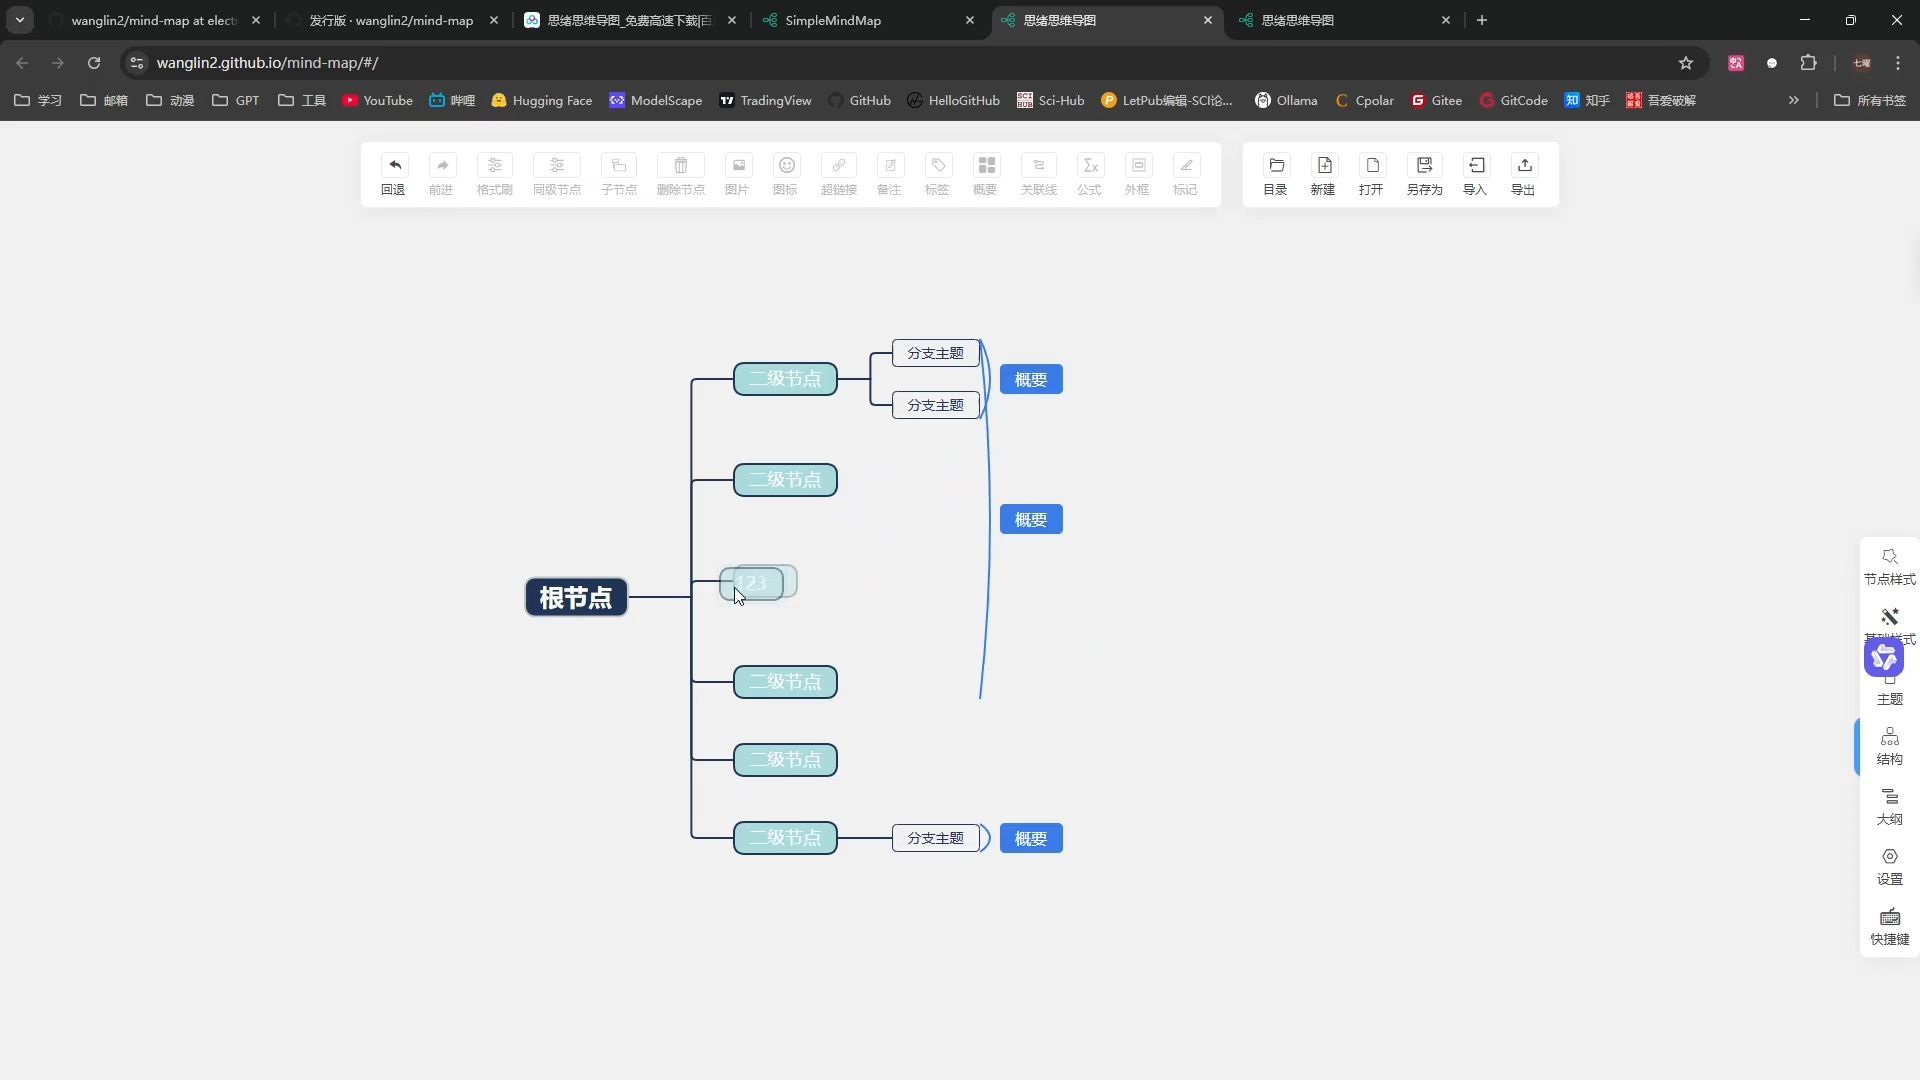This screenshot has width=1920, height=1080.
Task: Open the 设置 settings panel
Action: pyautogui.click(x=1889, y=867)
